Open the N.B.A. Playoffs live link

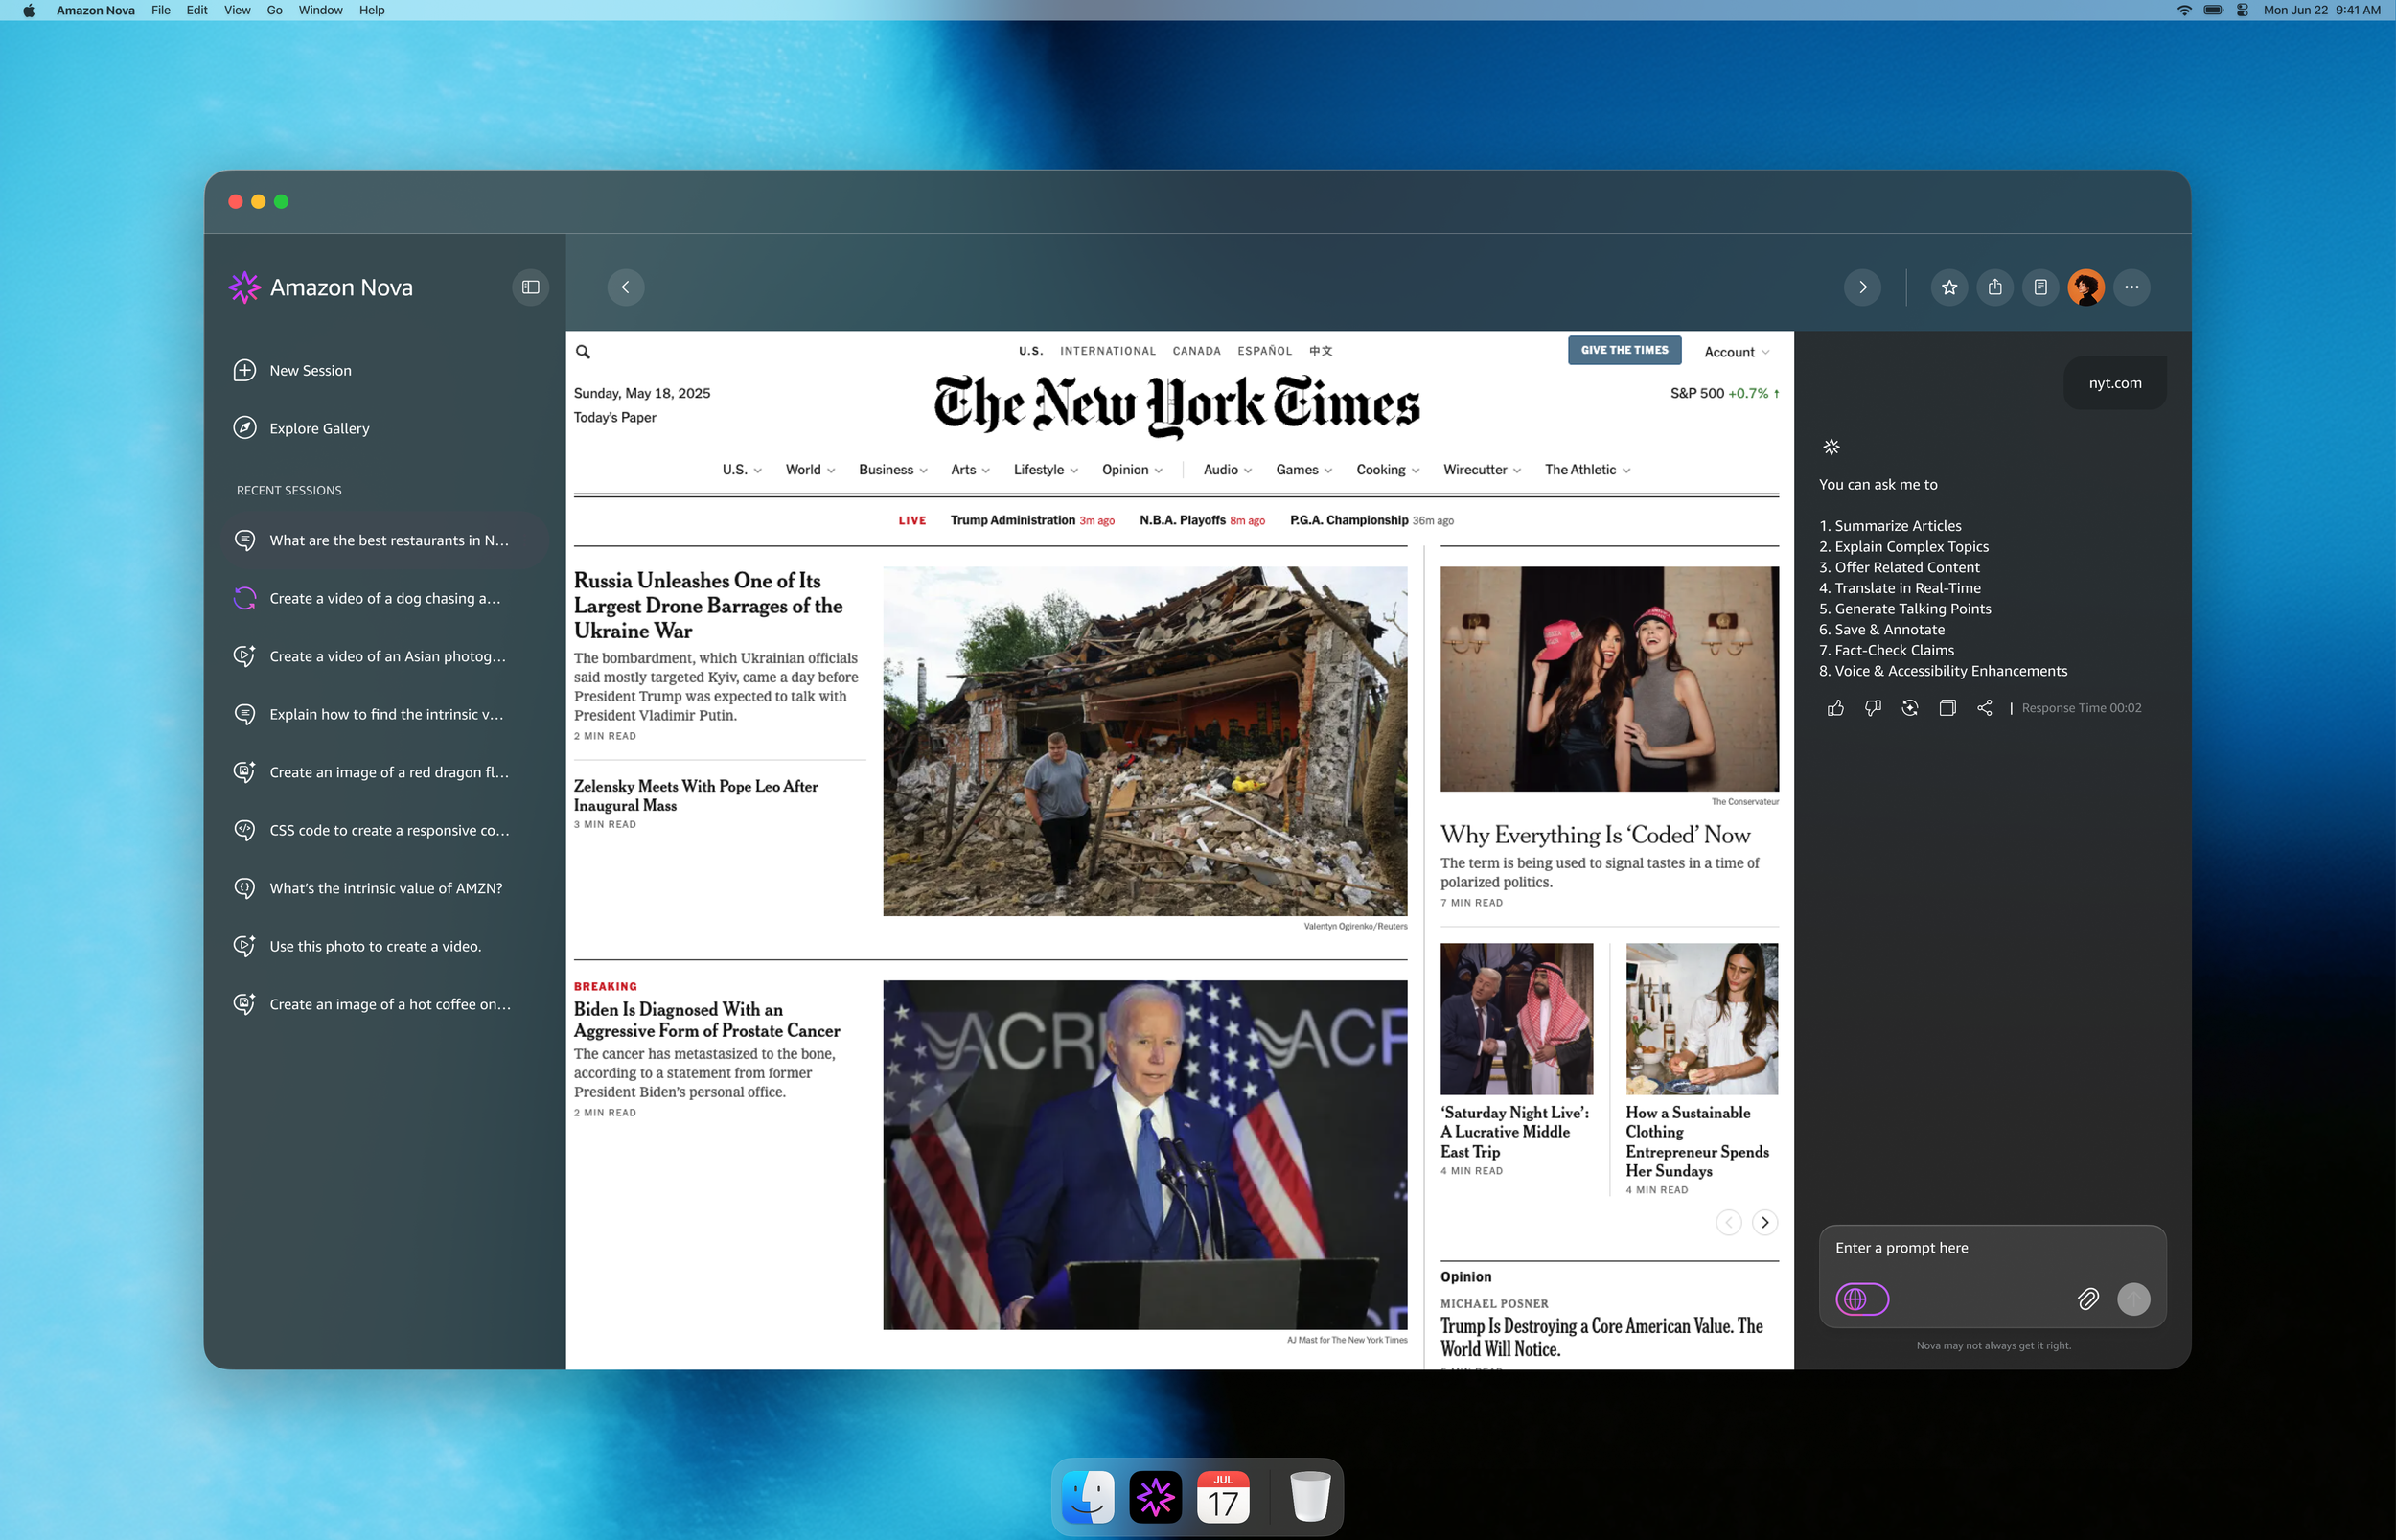[1182, 520]
